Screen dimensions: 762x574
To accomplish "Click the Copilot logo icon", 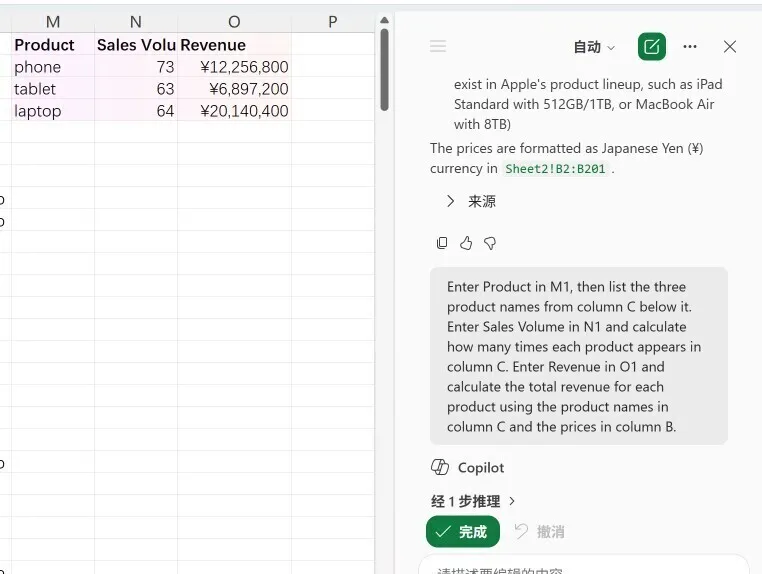I will tap(440, 467).
